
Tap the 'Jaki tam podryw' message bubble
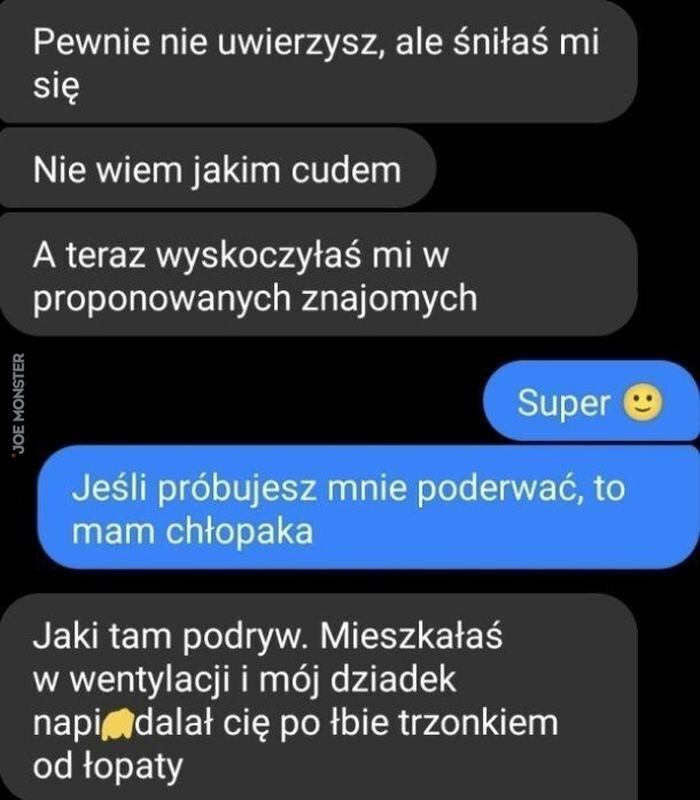click(x=318, y=697)
